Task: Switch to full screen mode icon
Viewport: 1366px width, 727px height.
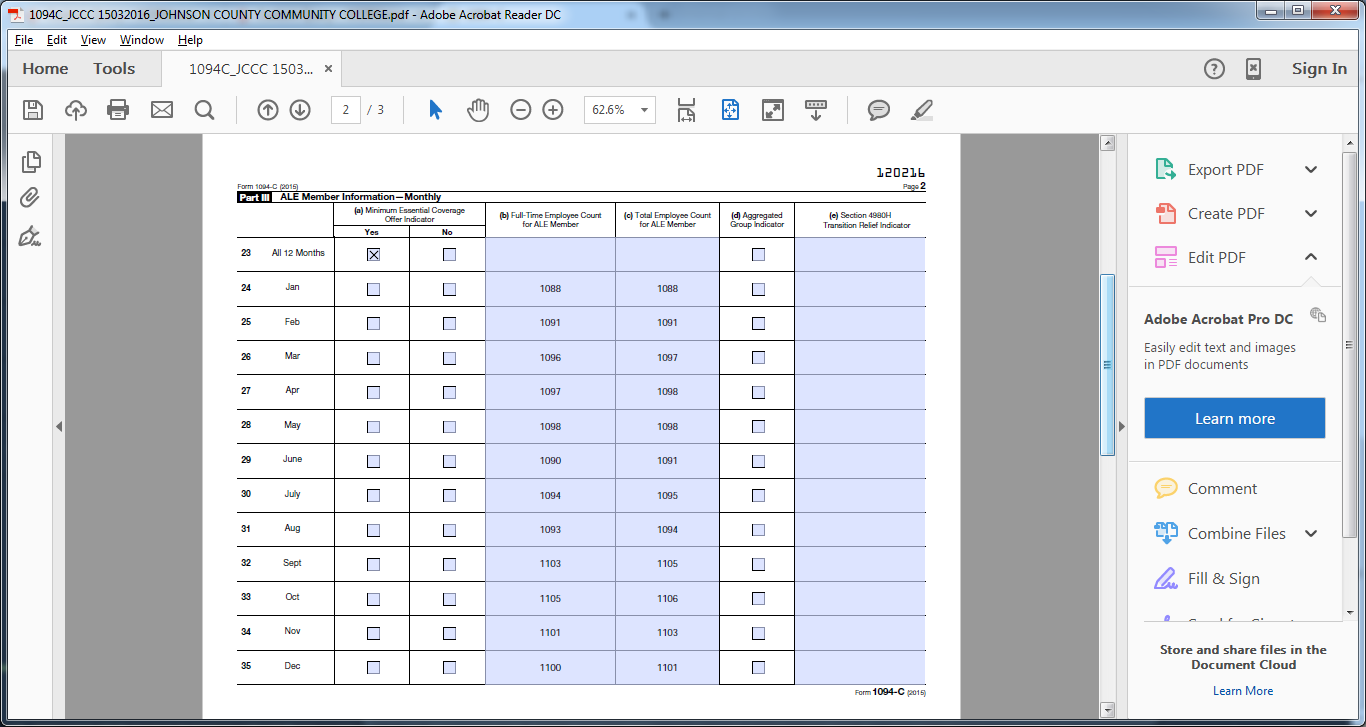Action: pos(772,110)
